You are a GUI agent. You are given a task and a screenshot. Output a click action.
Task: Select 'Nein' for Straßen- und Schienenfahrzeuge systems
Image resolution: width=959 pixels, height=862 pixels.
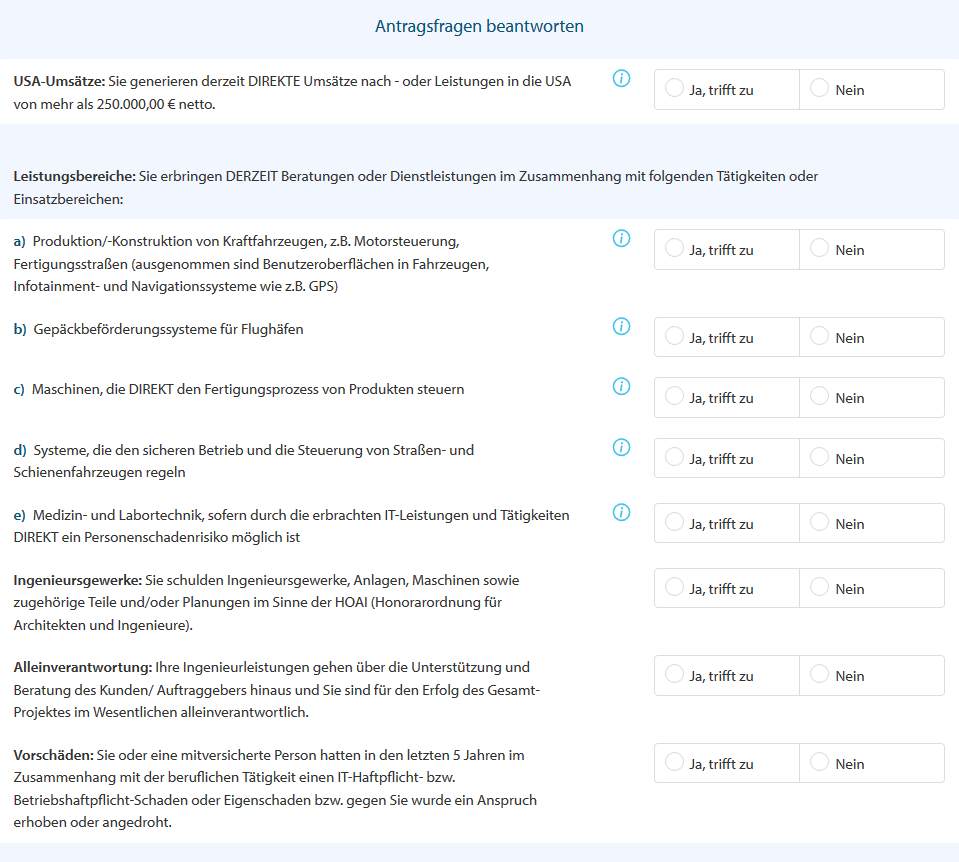820,458
